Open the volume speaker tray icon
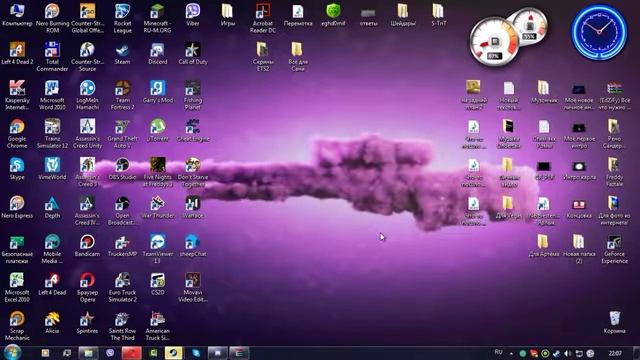640x360 pixels. coord(567,353)
